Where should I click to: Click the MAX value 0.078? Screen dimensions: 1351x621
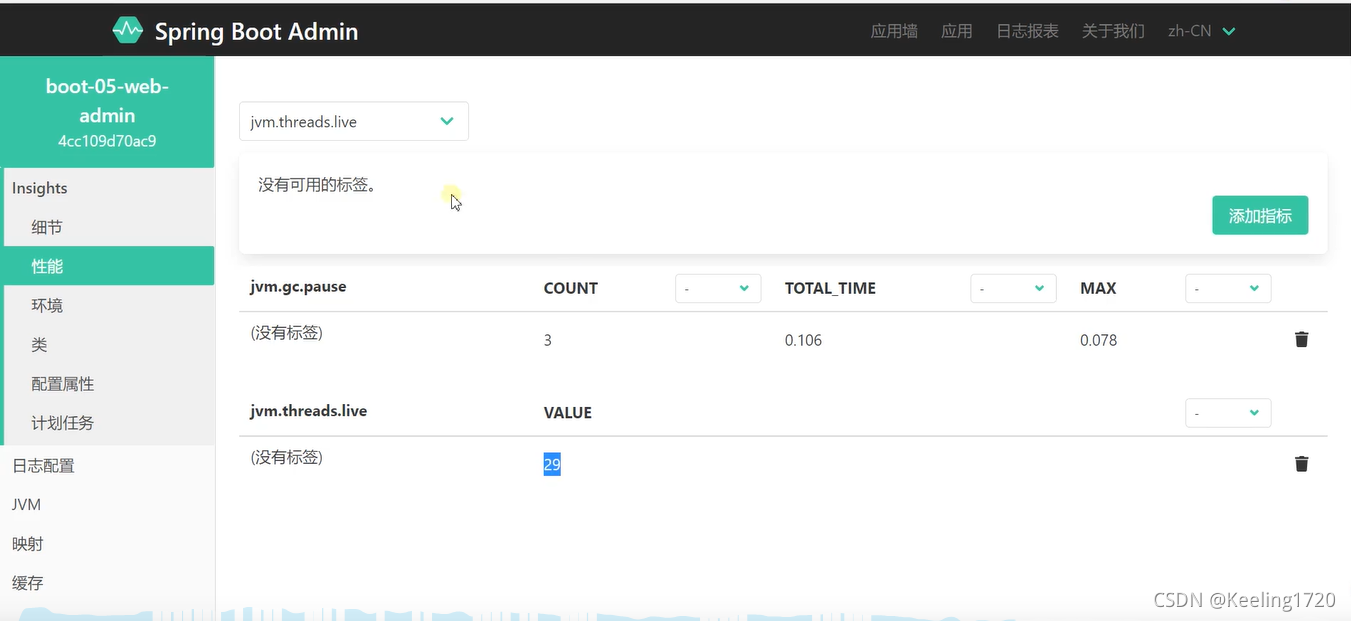(x=1098, y=340)
